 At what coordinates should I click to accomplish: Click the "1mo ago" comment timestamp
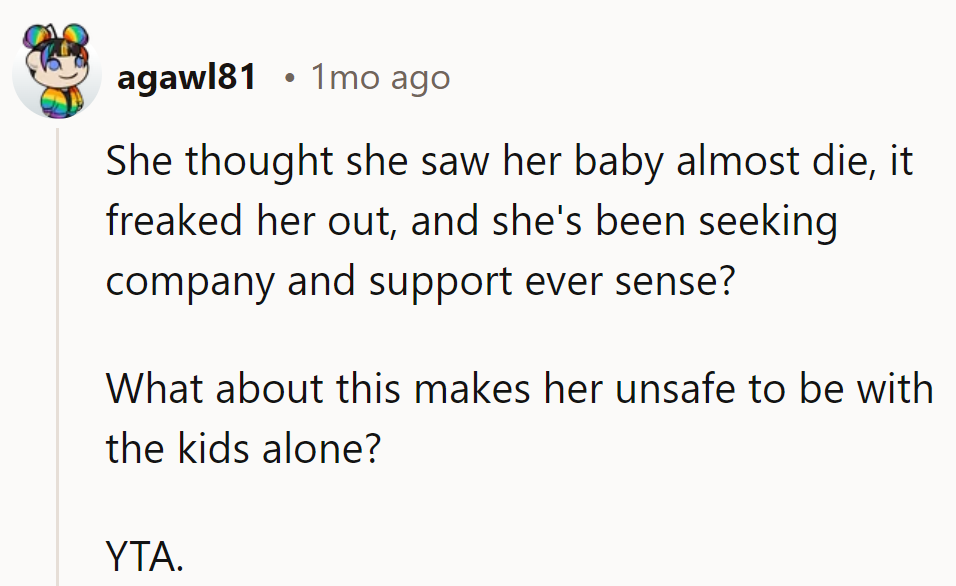(380, 77)
